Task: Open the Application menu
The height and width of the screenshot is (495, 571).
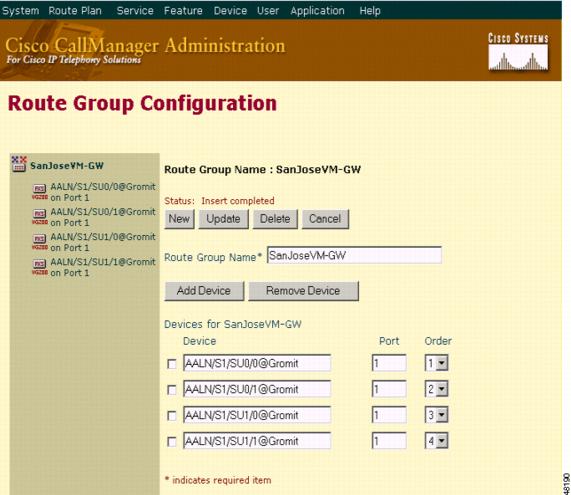Action: [318, 11]
